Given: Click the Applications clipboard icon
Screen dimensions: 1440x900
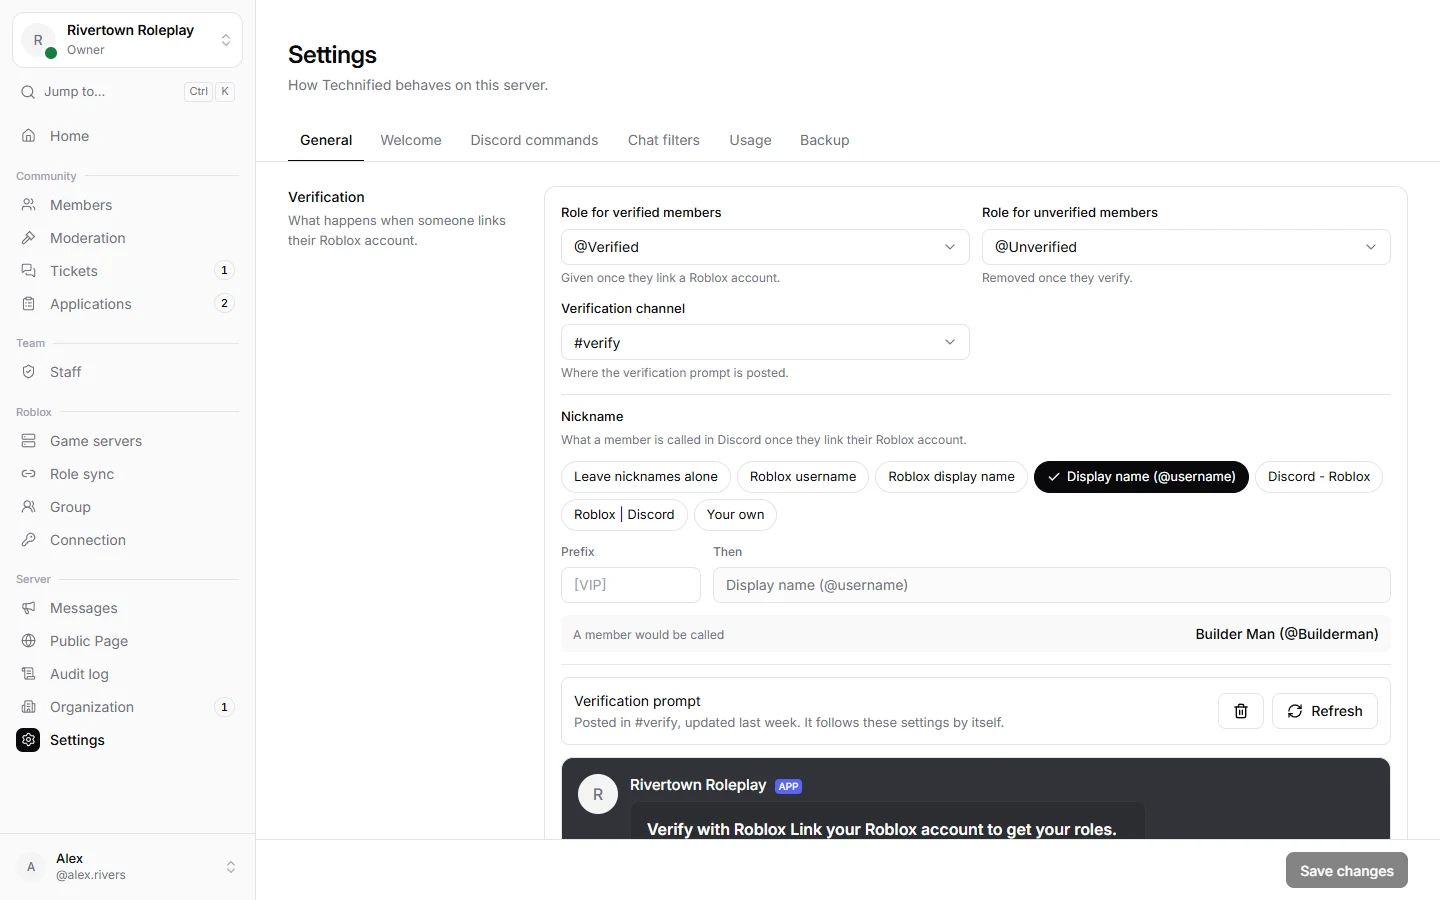Looking at the screenshot, I should click(x=29, y=304).
